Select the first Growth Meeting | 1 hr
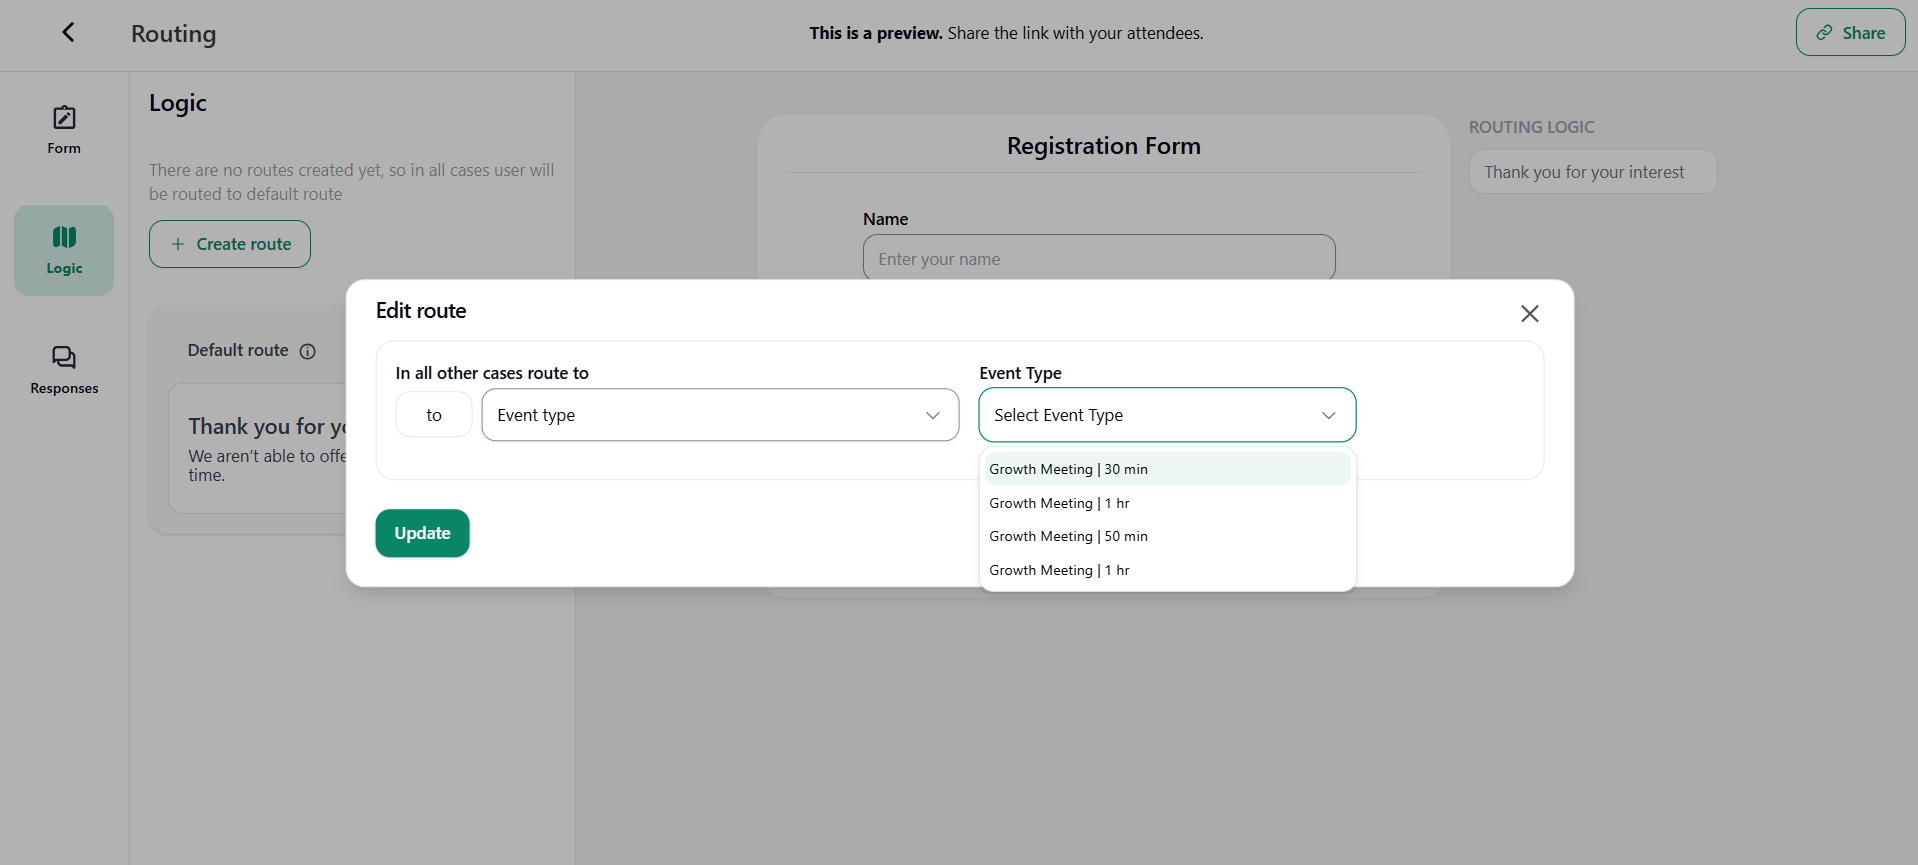 coord(1059,503)
